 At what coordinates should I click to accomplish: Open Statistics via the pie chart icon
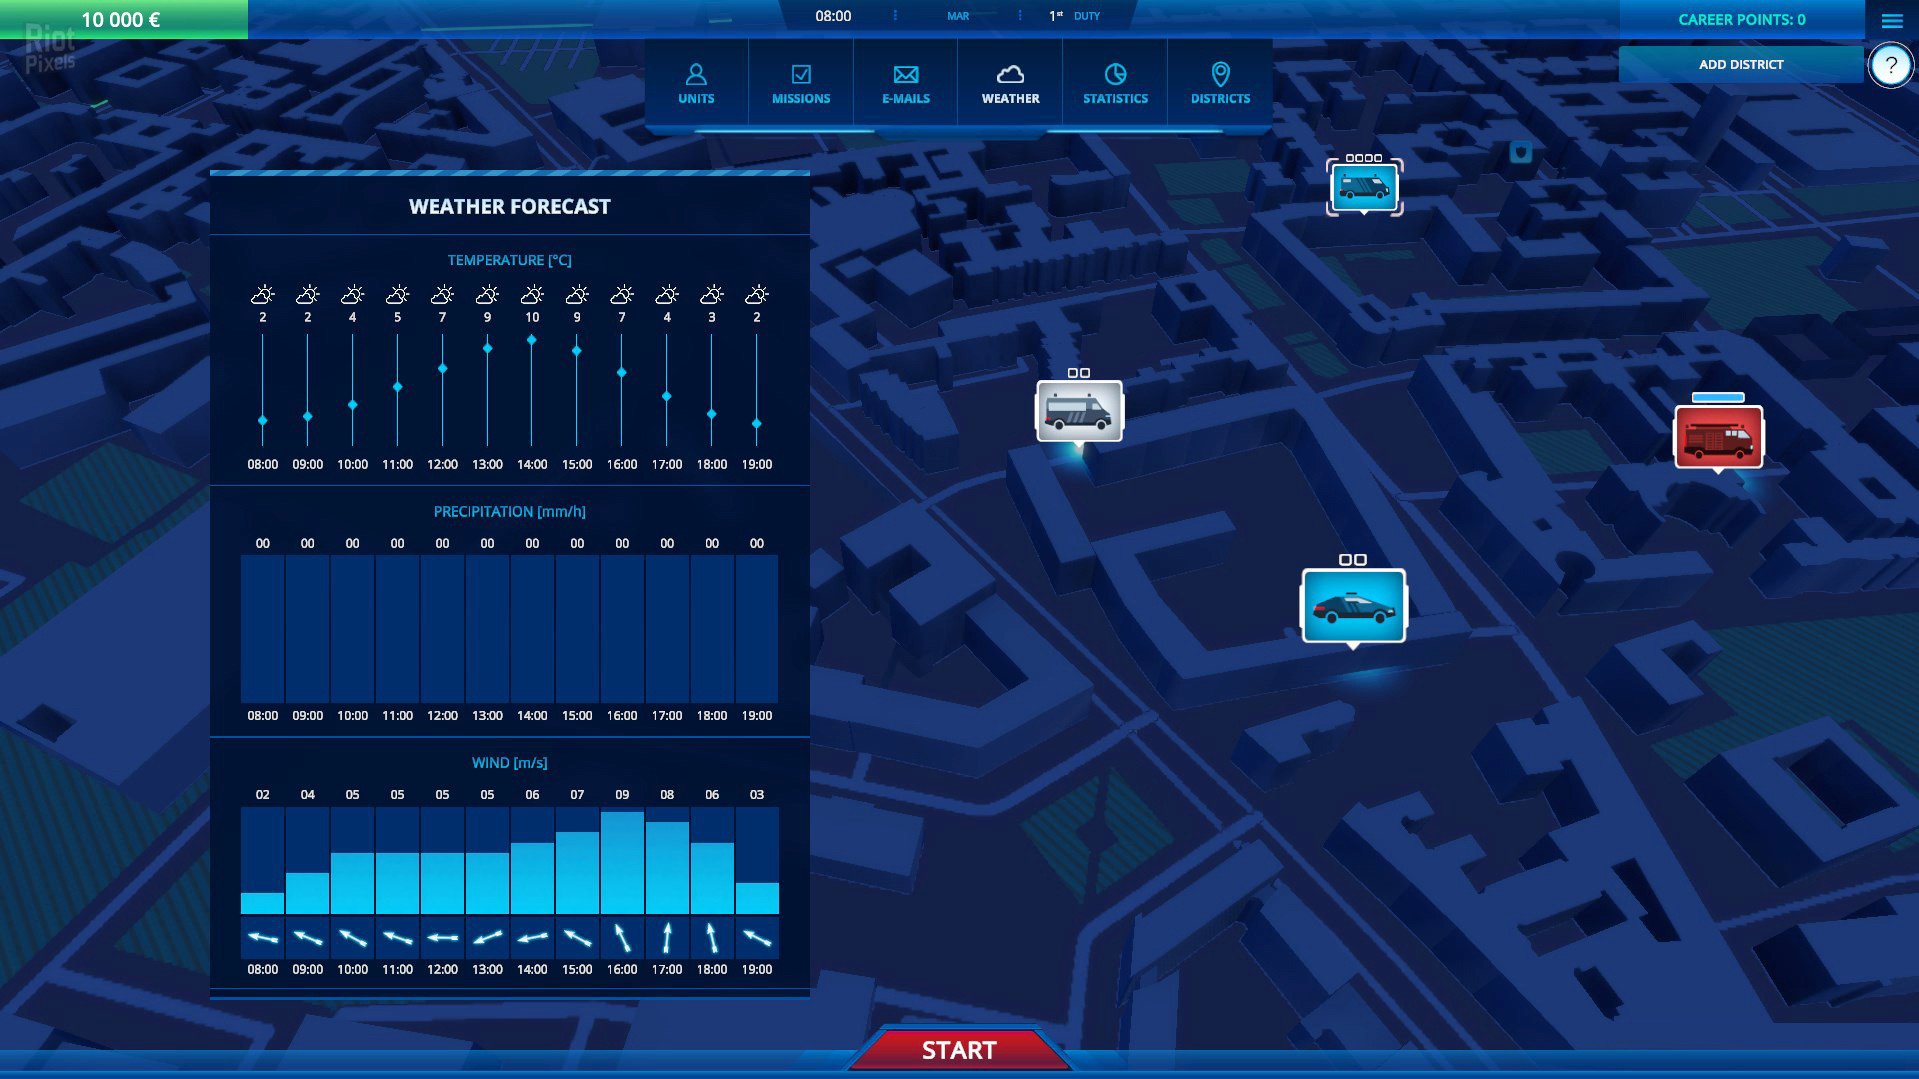click(x=1114, y=73)
